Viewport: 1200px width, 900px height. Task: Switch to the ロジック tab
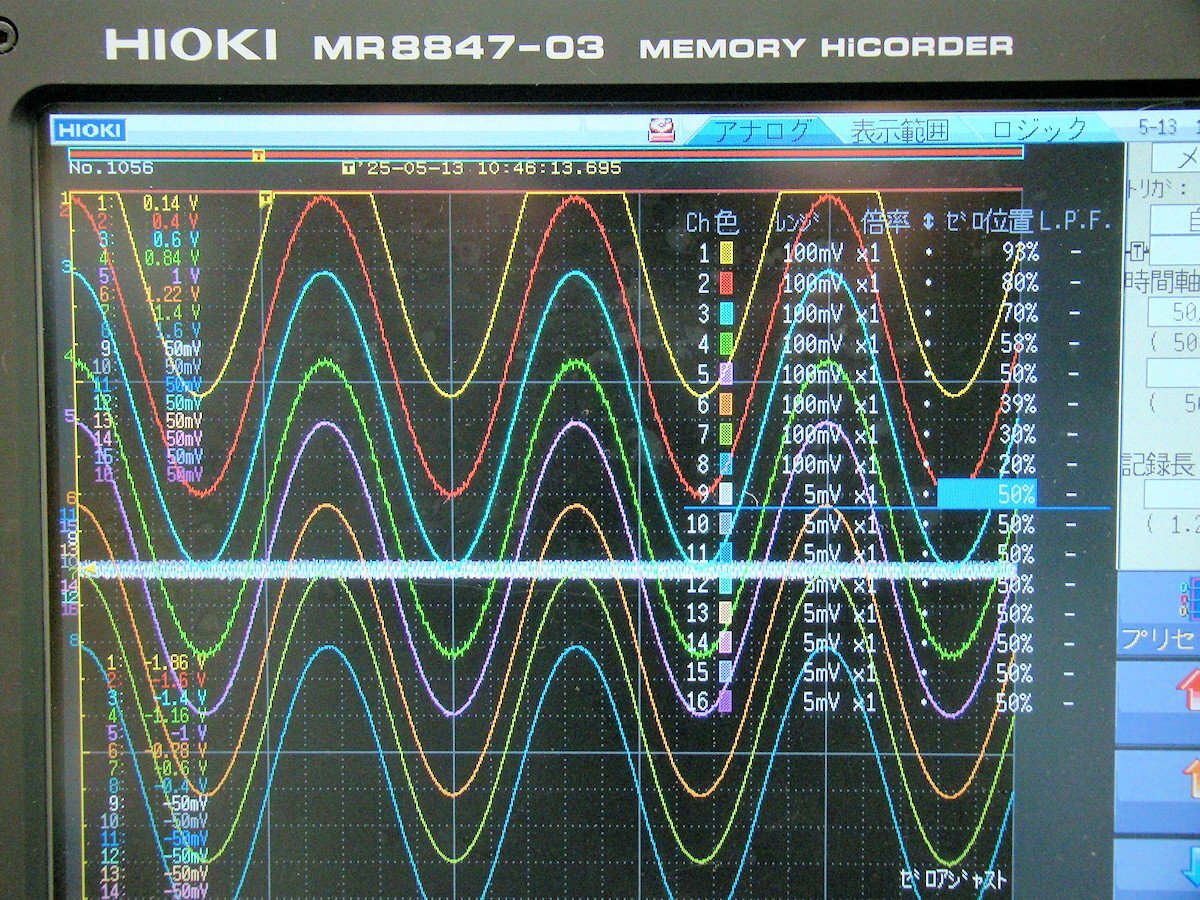(1039, 130)
